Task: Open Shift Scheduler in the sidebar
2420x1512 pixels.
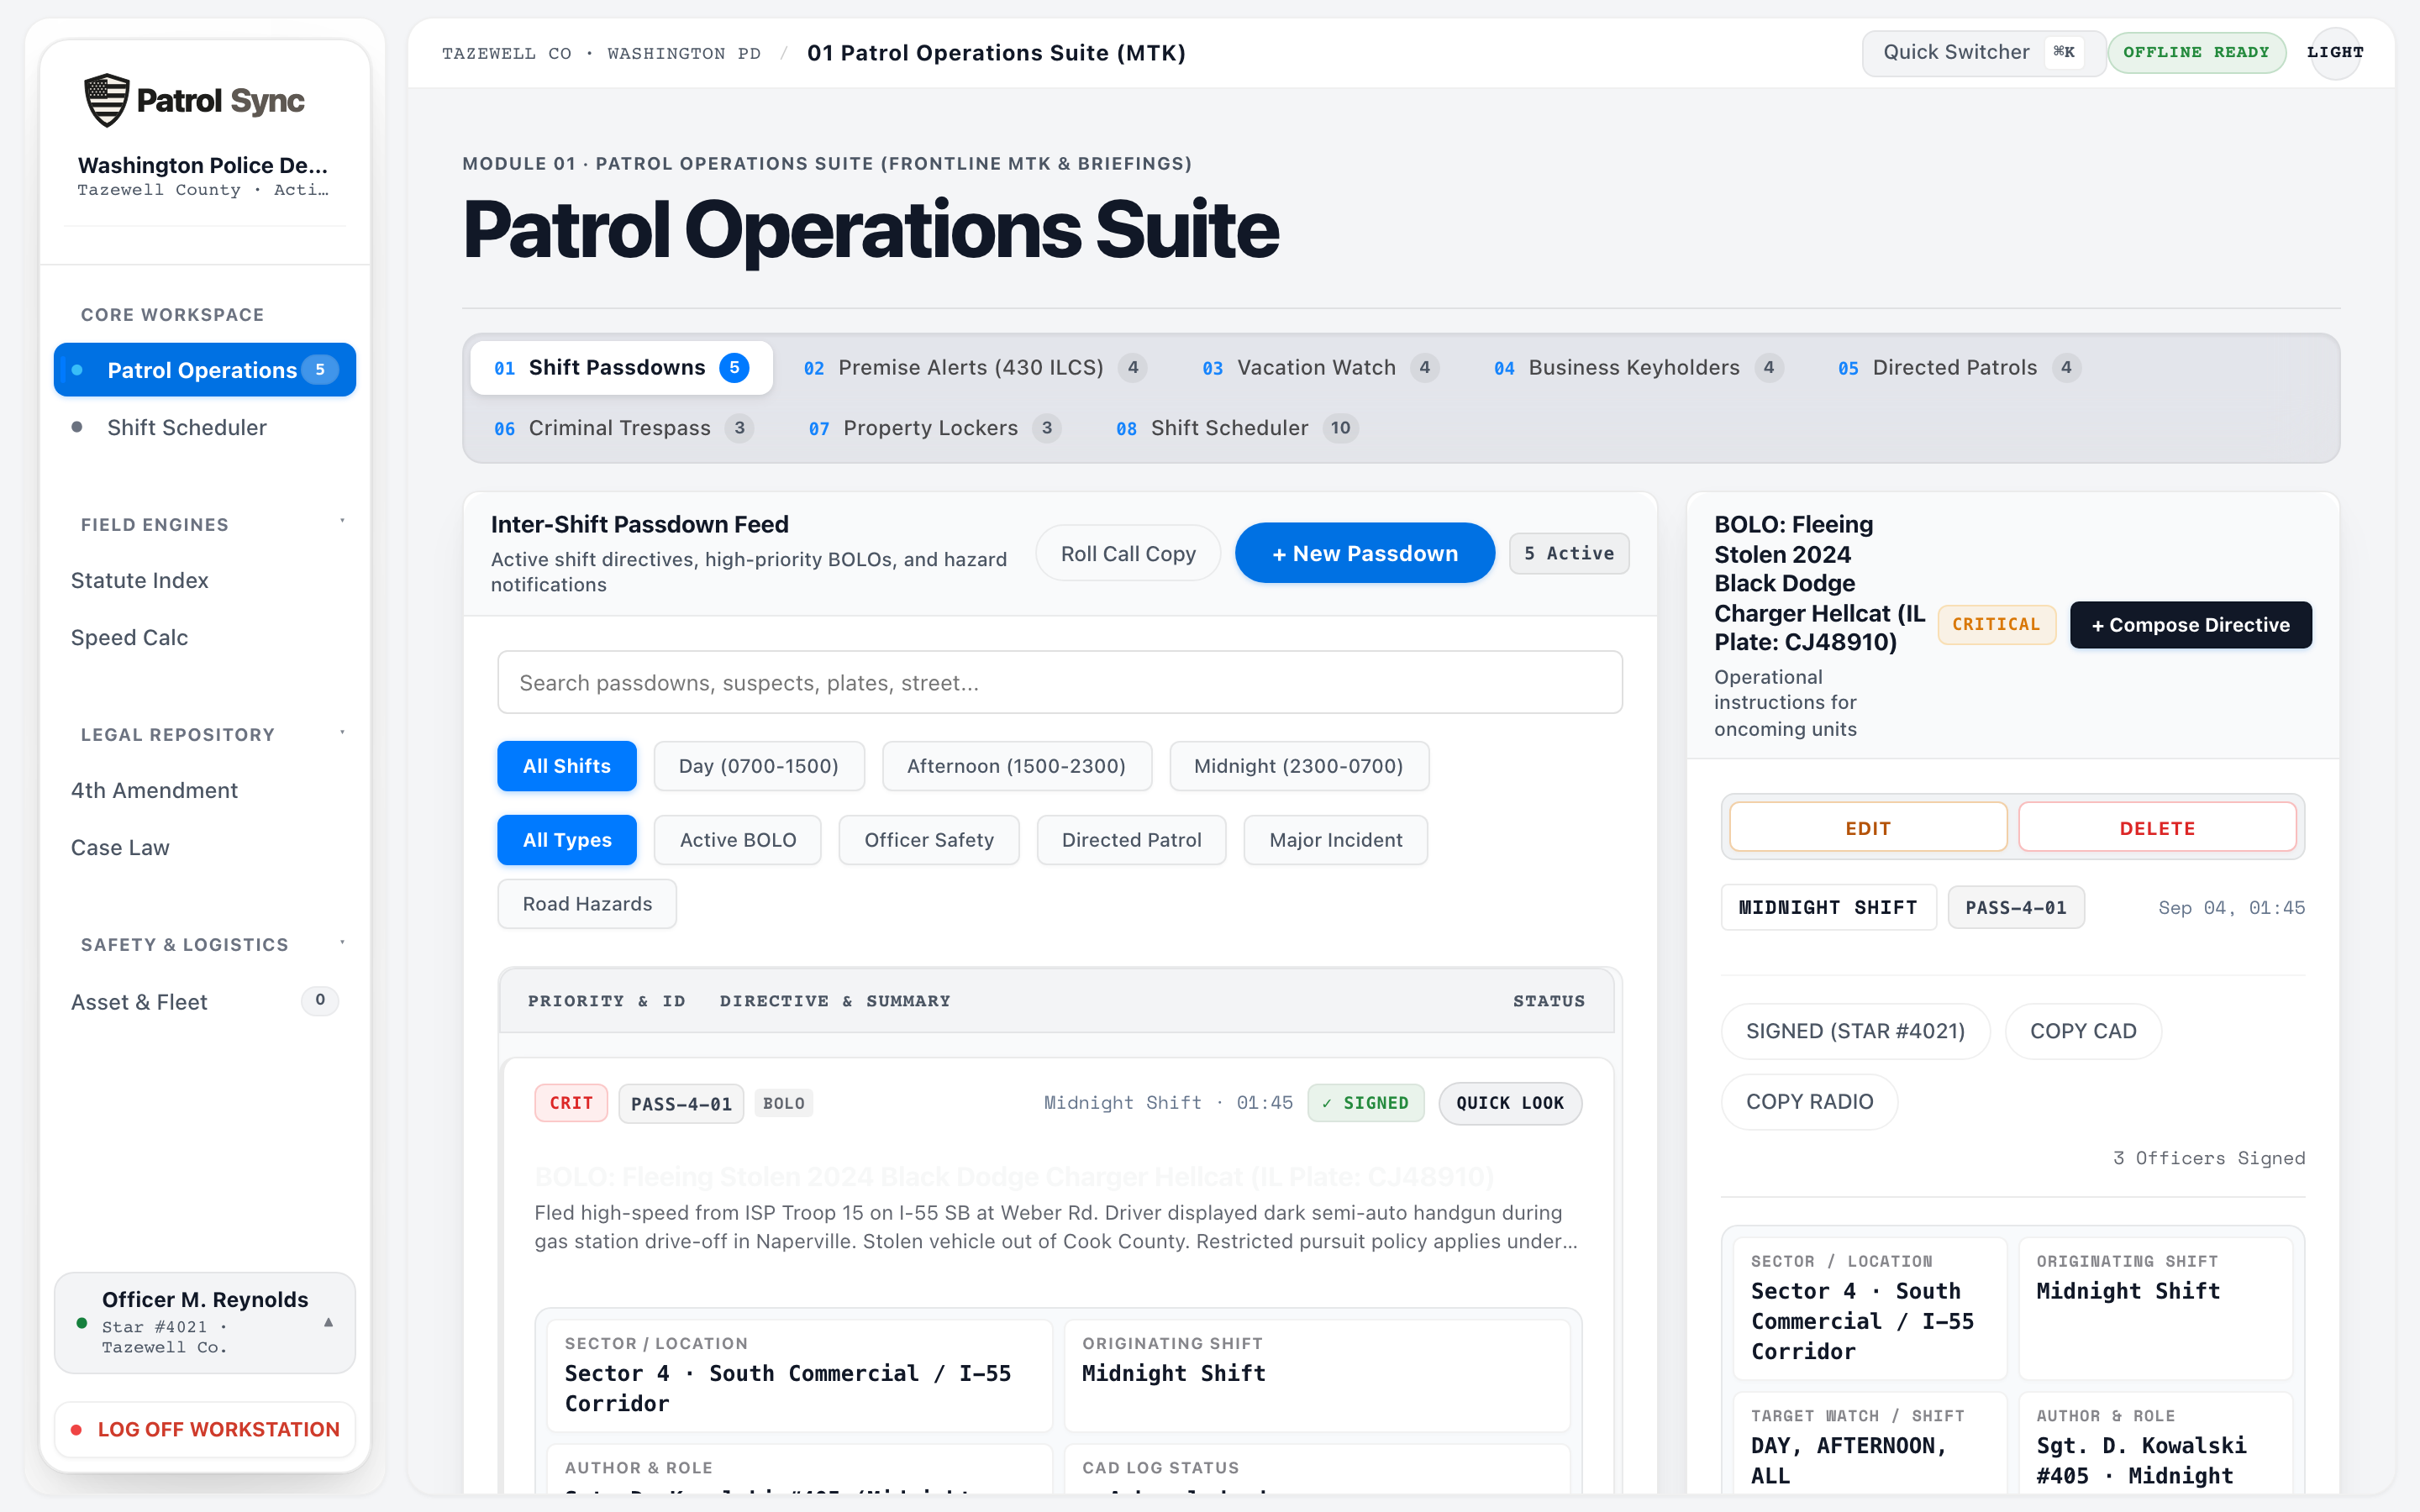Action: [x=205, y=427]
